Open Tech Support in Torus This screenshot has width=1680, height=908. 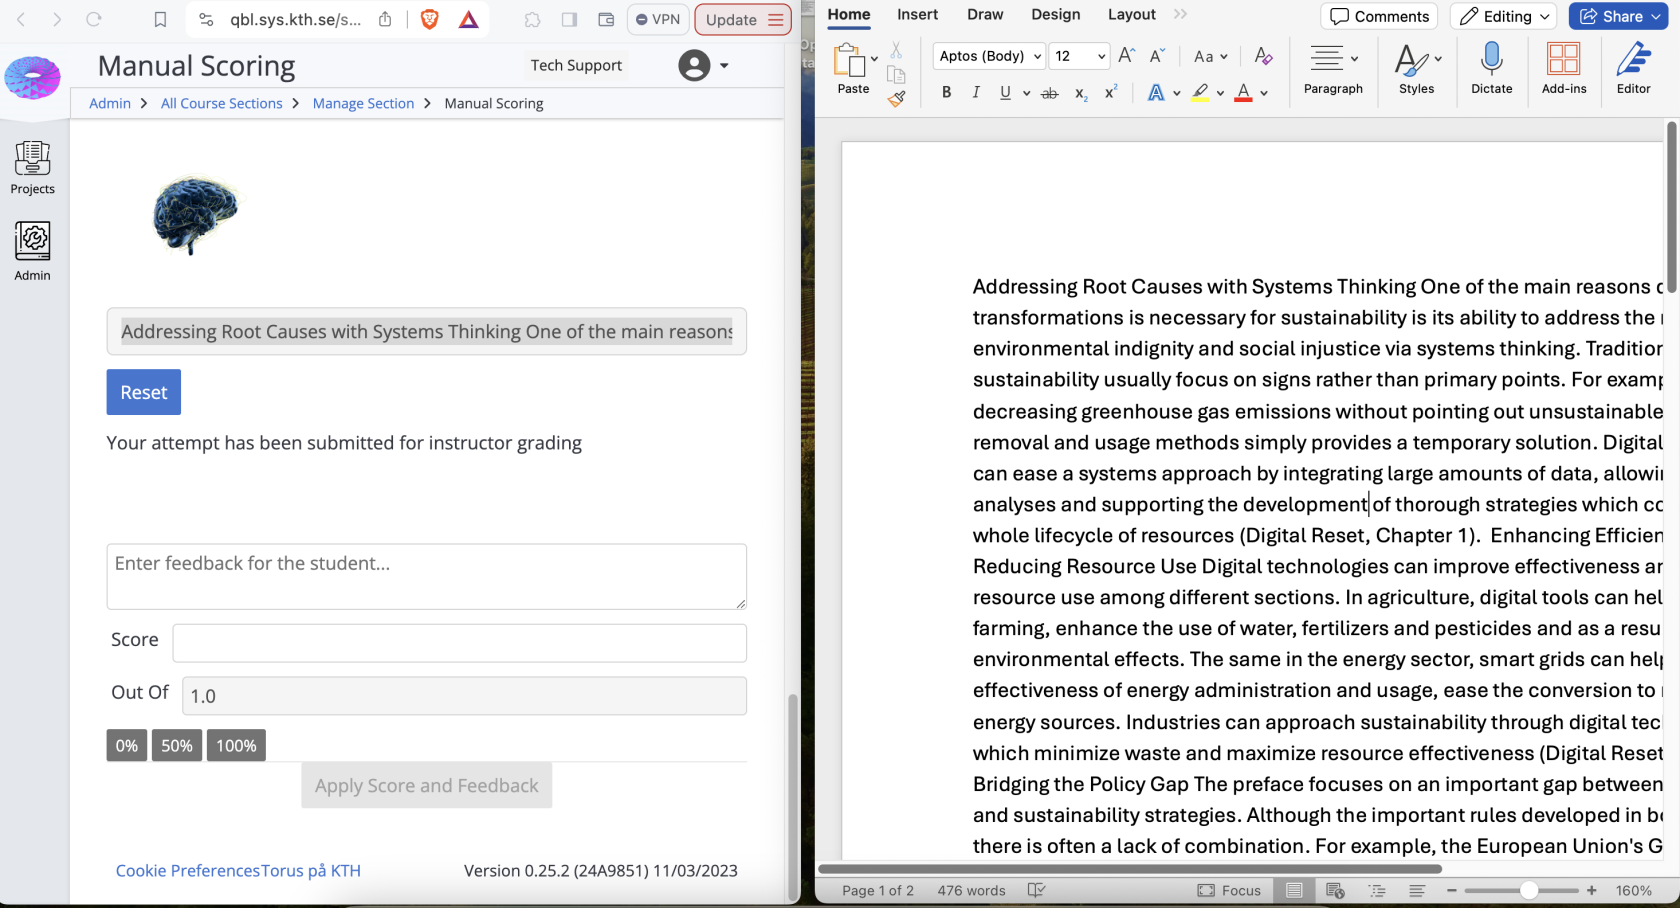pyautogui.click(x=576, y=65)
